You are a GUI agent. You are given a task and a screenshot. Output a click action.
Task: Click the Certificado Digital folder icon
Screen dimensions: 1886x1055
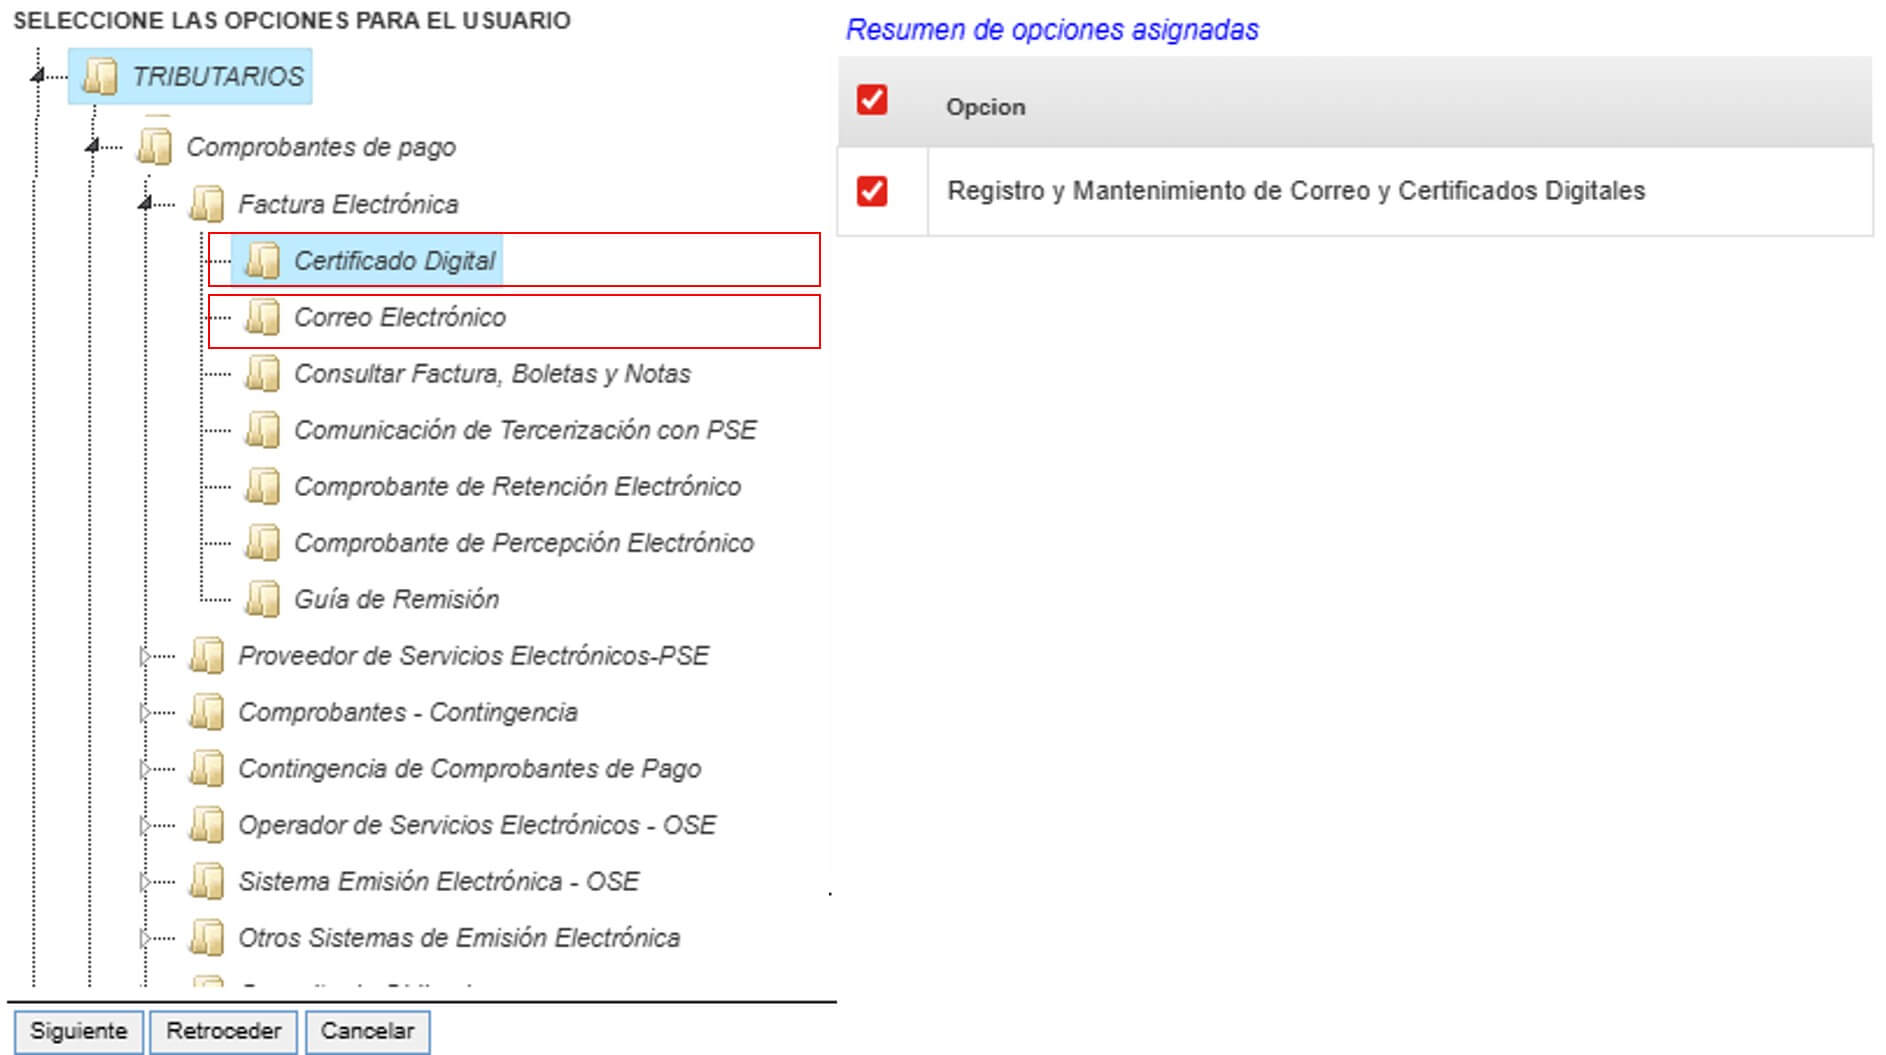tap(262, 261)
